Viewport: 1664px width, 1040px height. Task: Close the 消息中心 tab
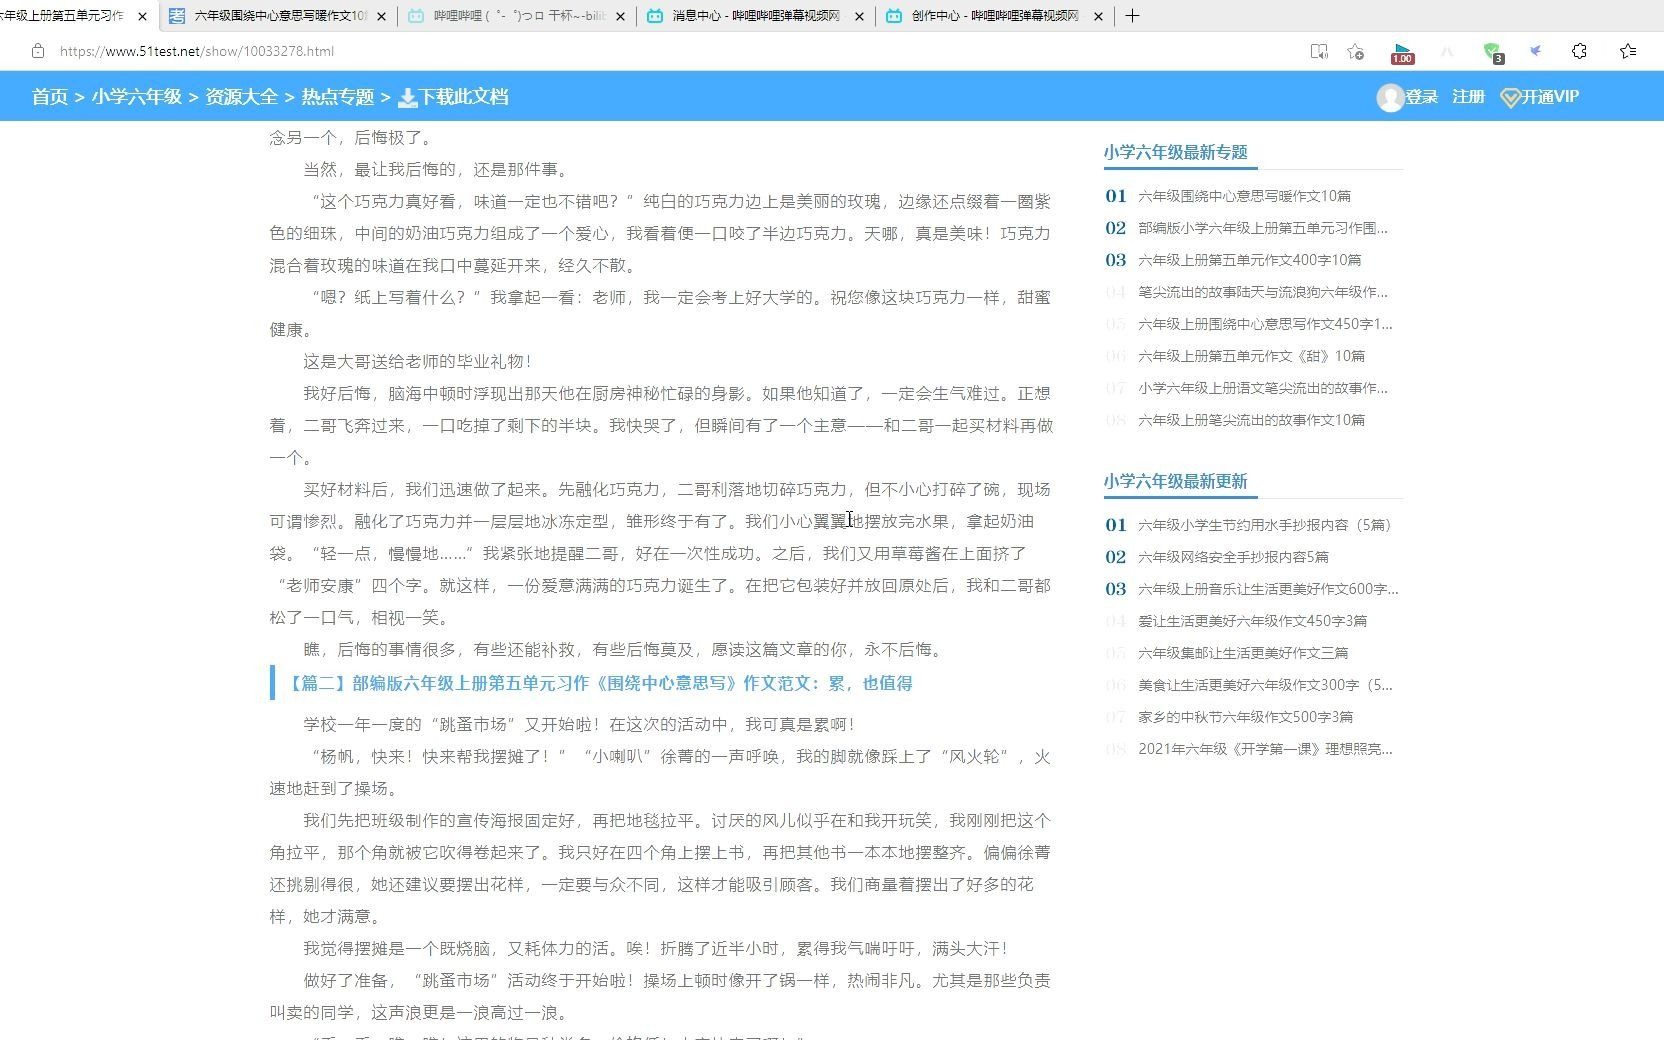click(x=859, y=16)
